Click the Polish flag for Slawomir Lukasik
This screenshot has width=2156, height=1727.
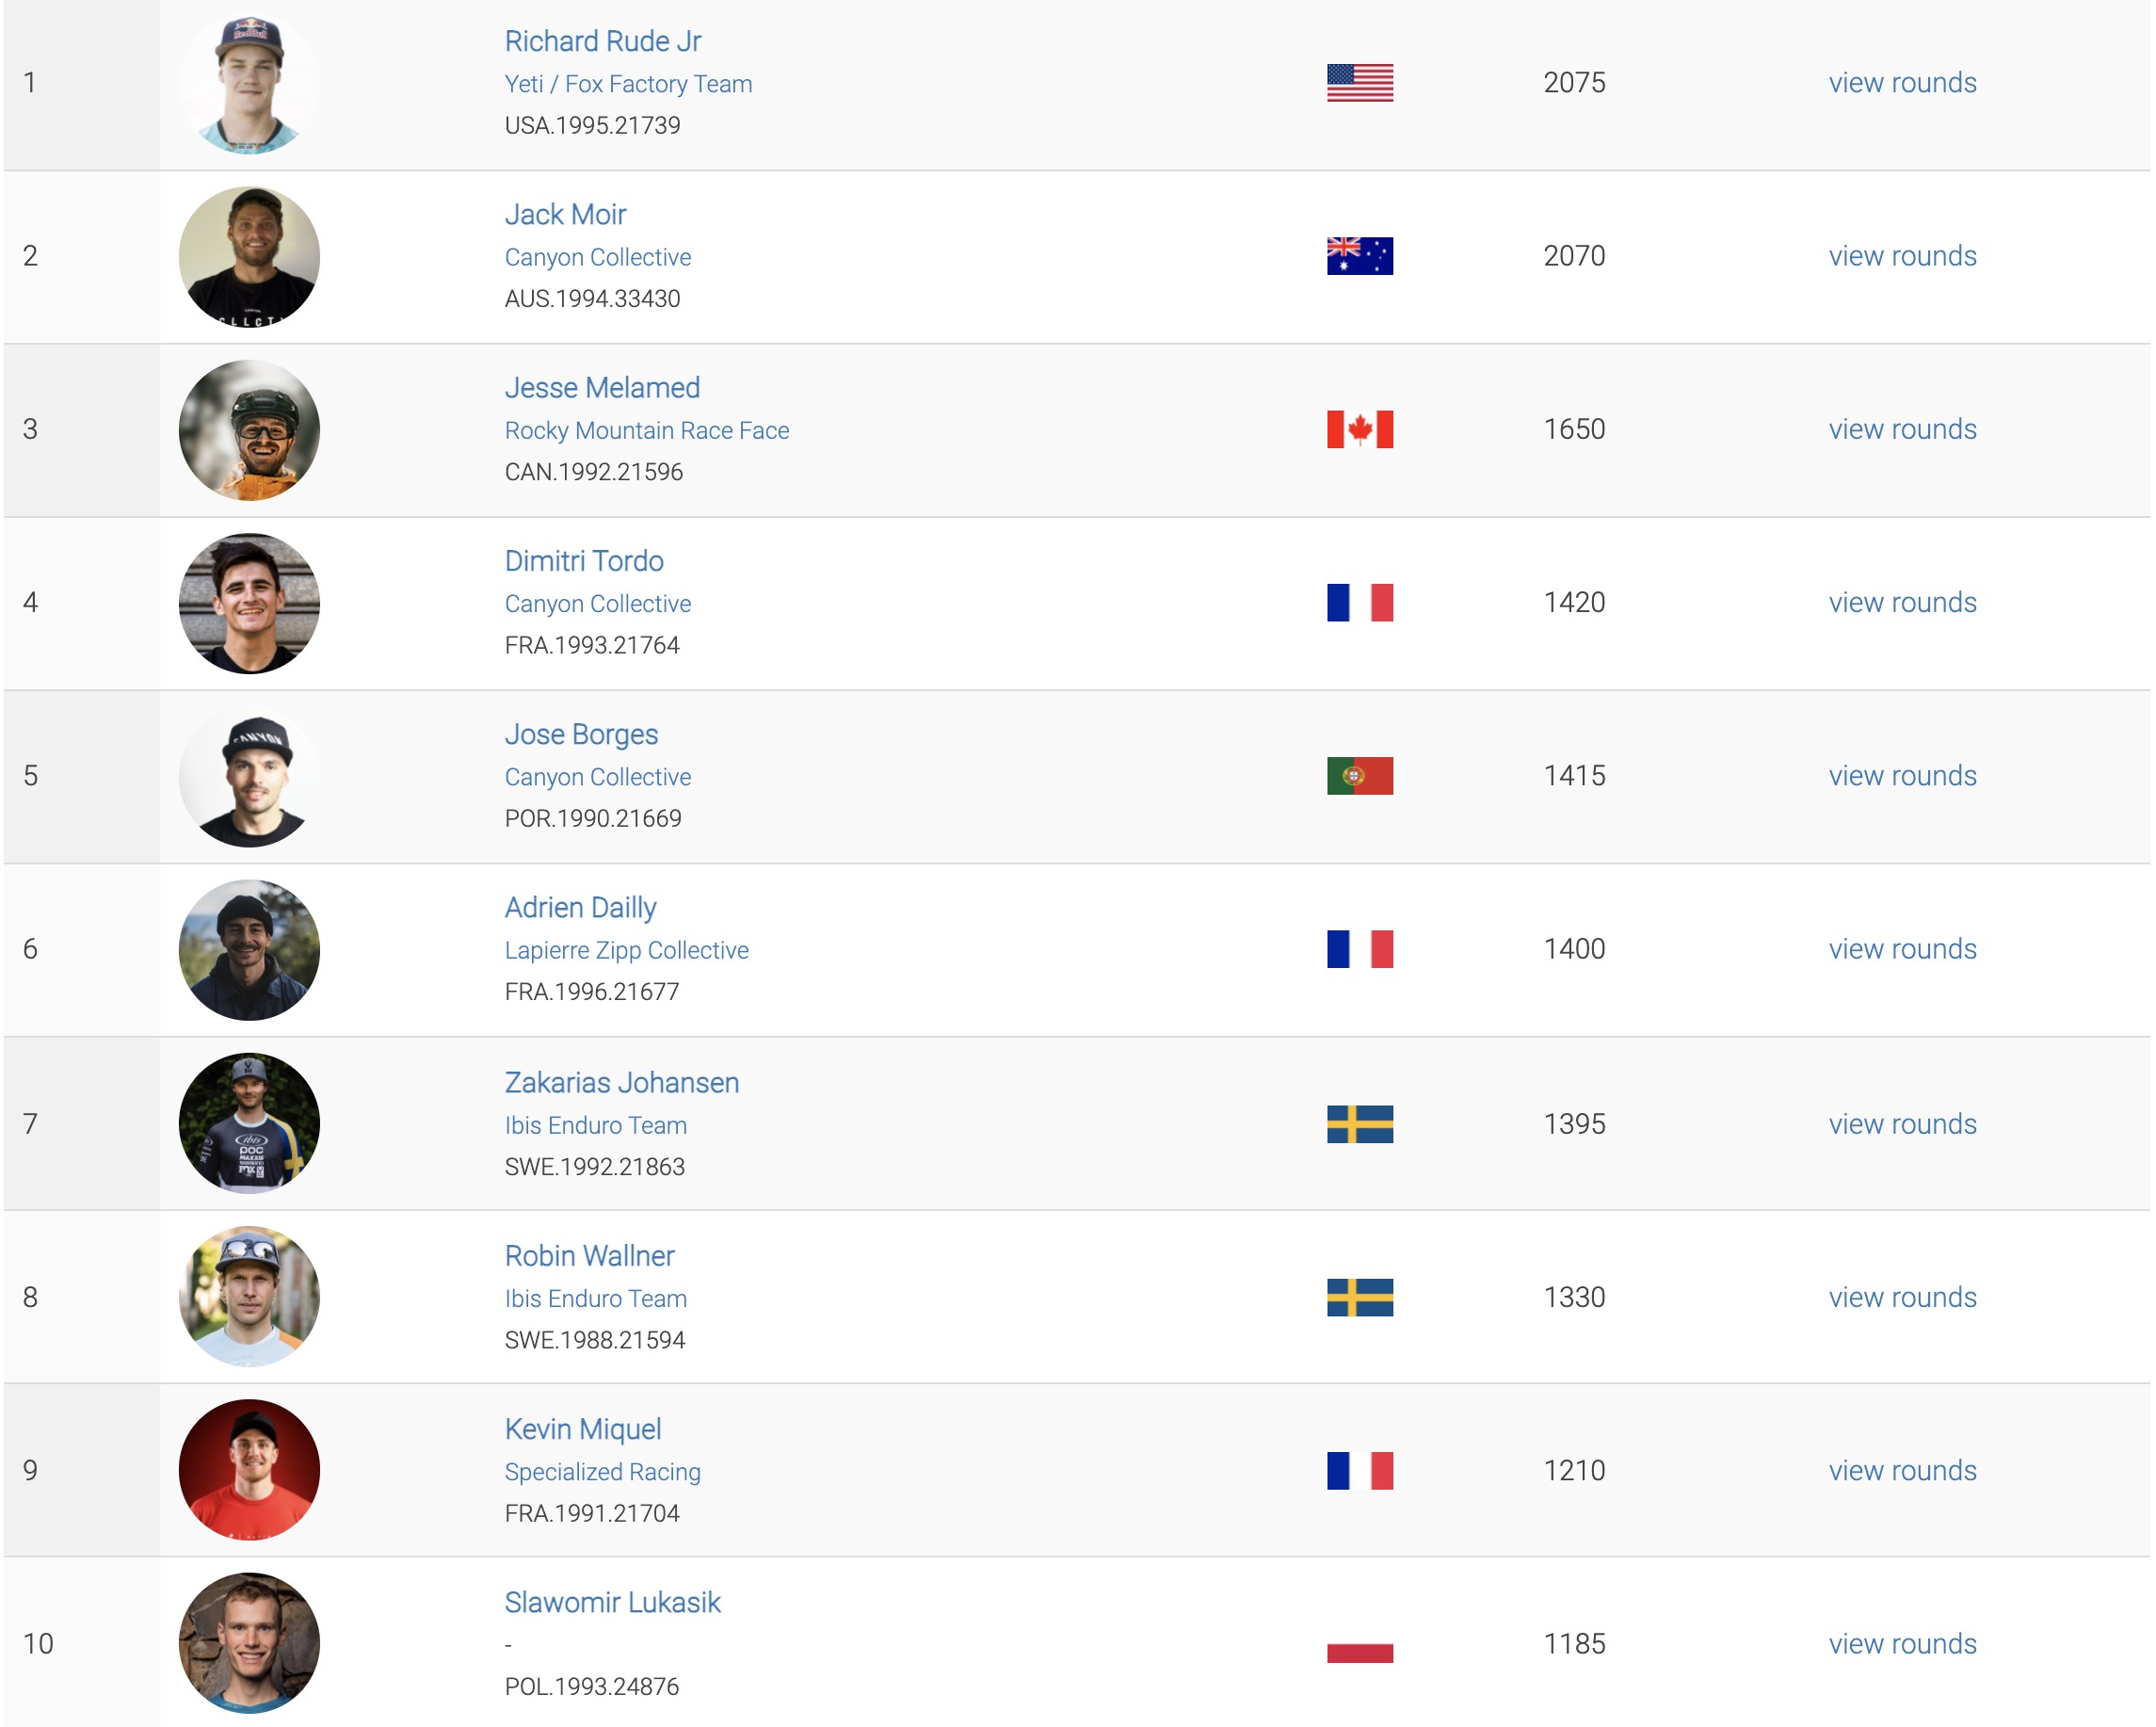pyautogui.click(x=1359, y=1644)
